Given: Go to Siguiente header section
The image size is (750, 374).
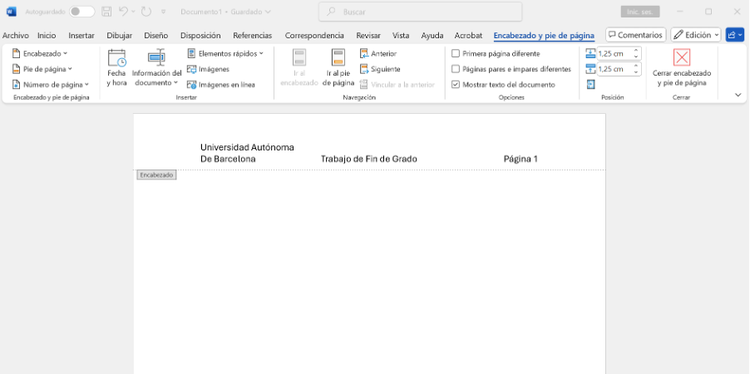Looking at the screenshot, I should [380, 69].
